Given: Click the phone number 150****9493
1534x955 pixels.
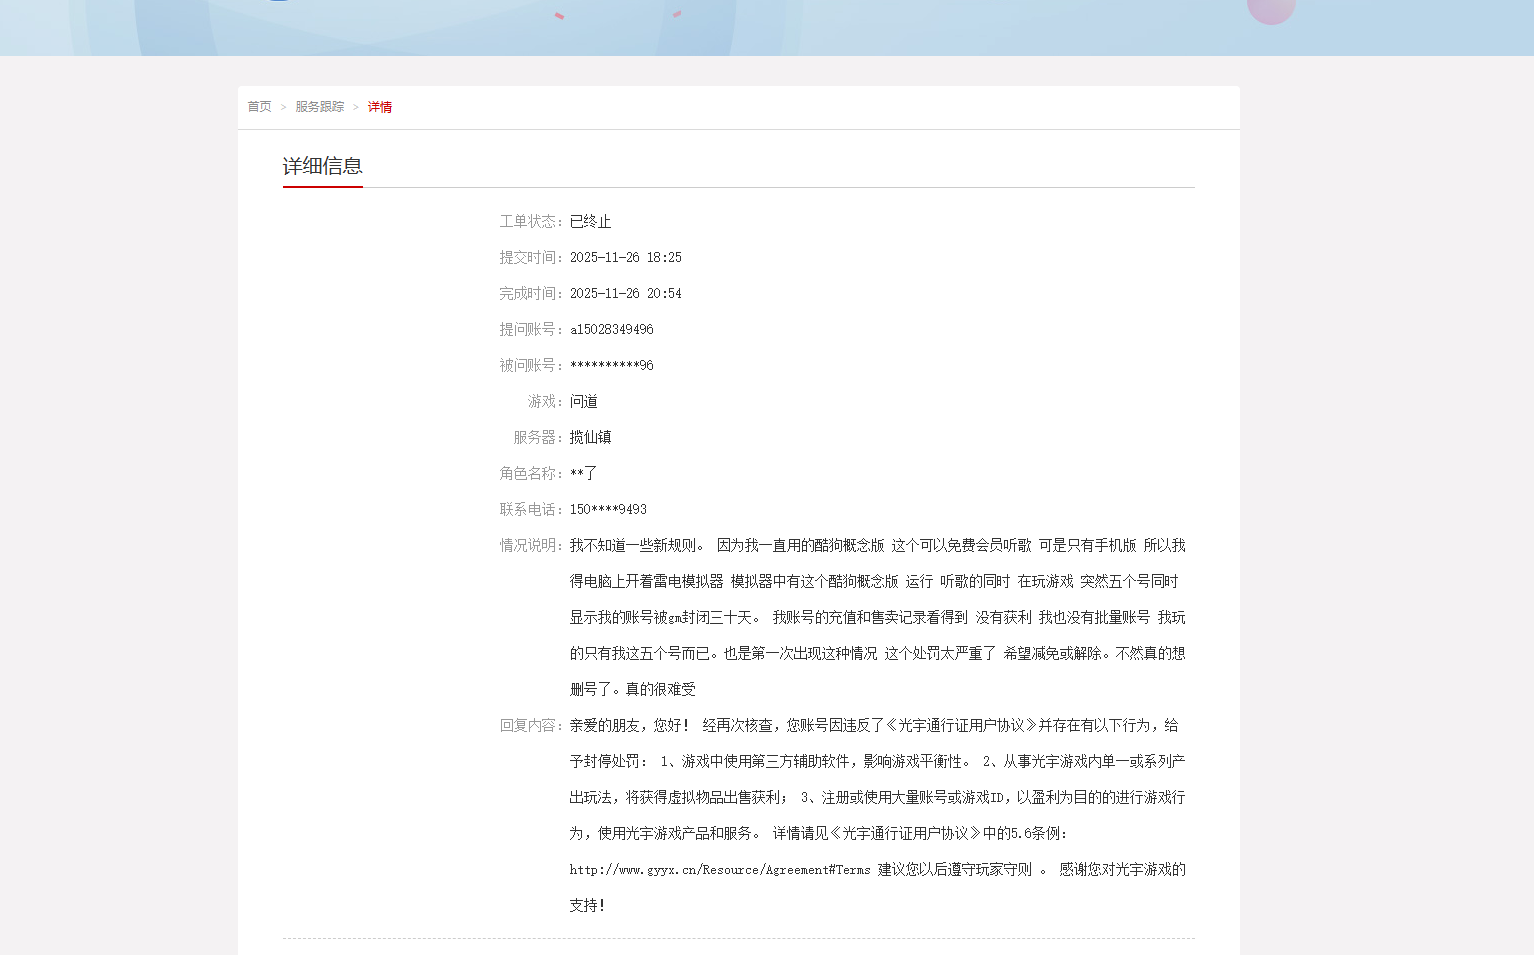Looking at the screenshot, I should click(608, 510).
